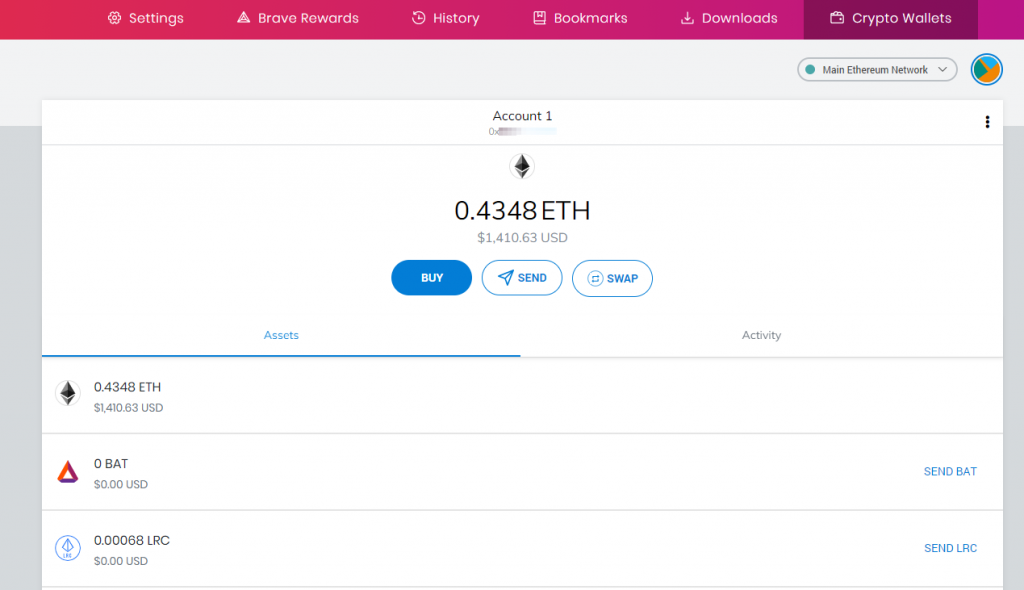Screen dimensions: 1024x590
Task: Click the Brave Rewards triangle icon
Action: [244, 18]
